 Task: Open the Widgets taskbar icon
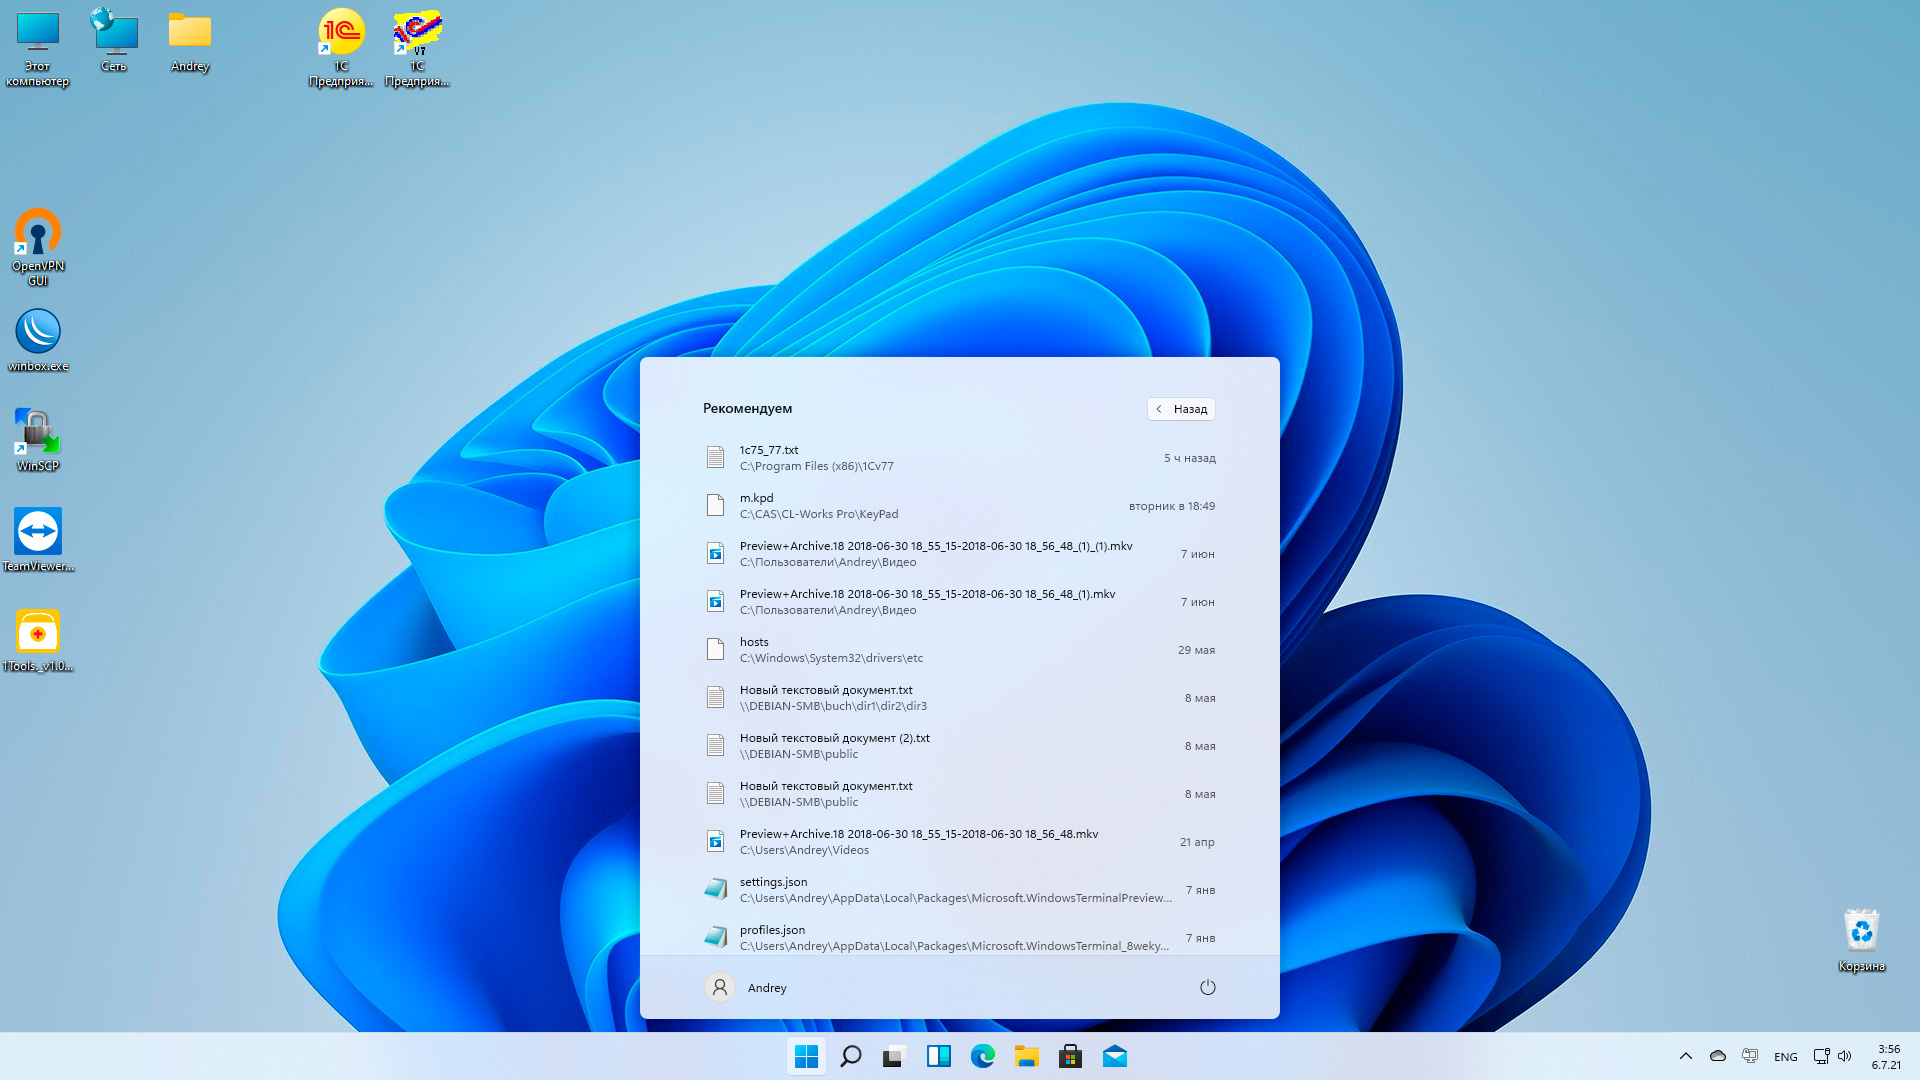coord(938,1056)
